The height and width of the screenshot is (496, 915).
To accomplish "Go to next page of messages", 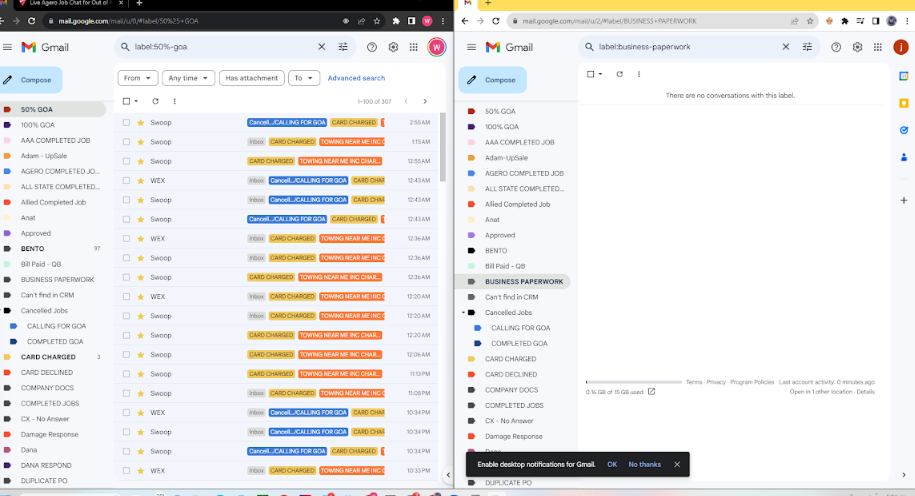I will point(425,101).
